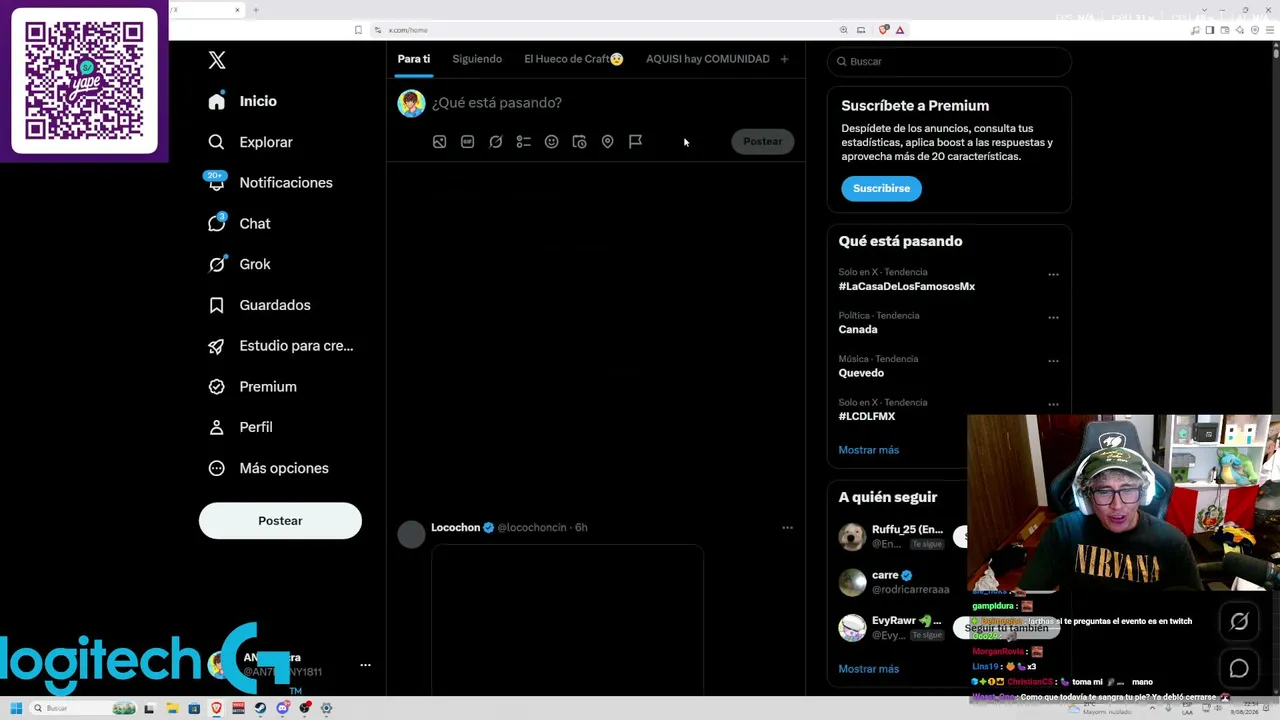Tag a location on the post

(607, 142)
